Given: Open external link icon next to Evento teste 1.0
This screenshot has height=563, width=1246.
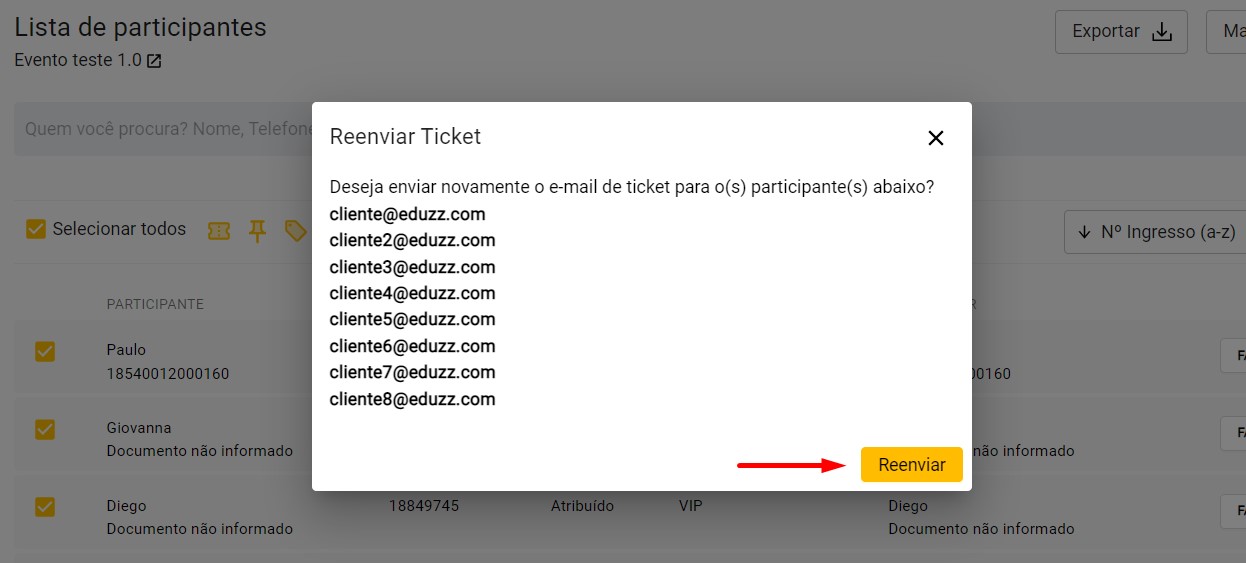Looking at the screenshot, I should click(x=154, y=61).
